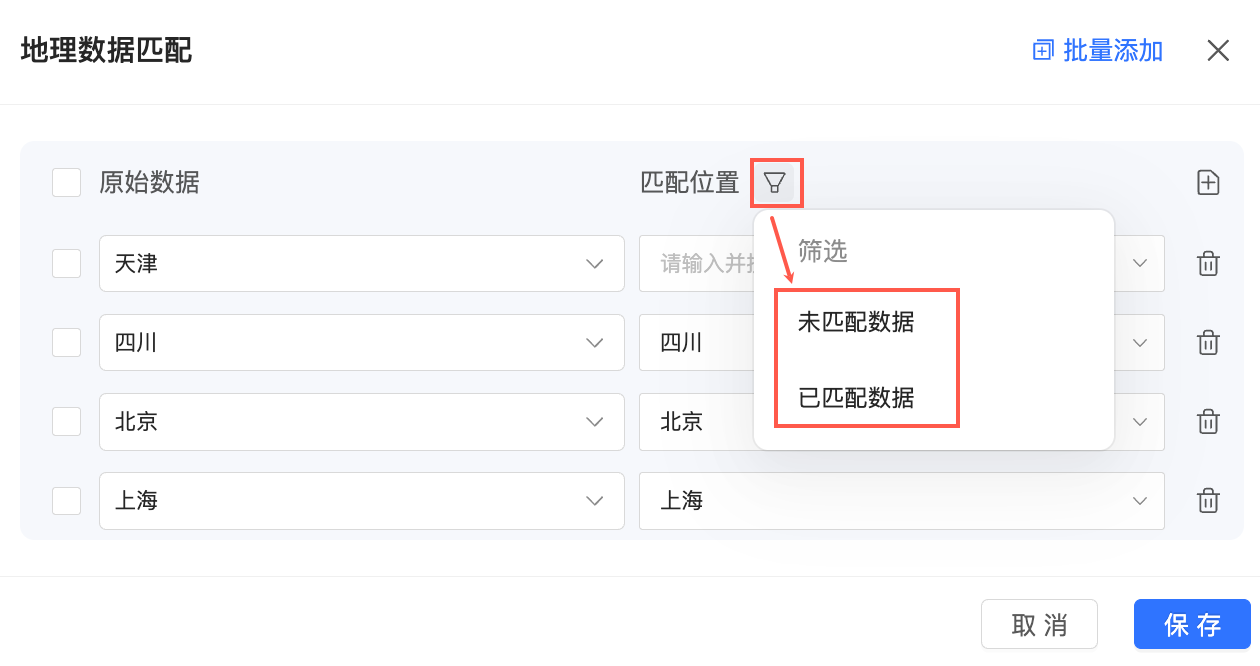The width and height of the screenshot is (1260, 666).
Task: Select 已匹配数据 filter option
Action: [856, 398]
